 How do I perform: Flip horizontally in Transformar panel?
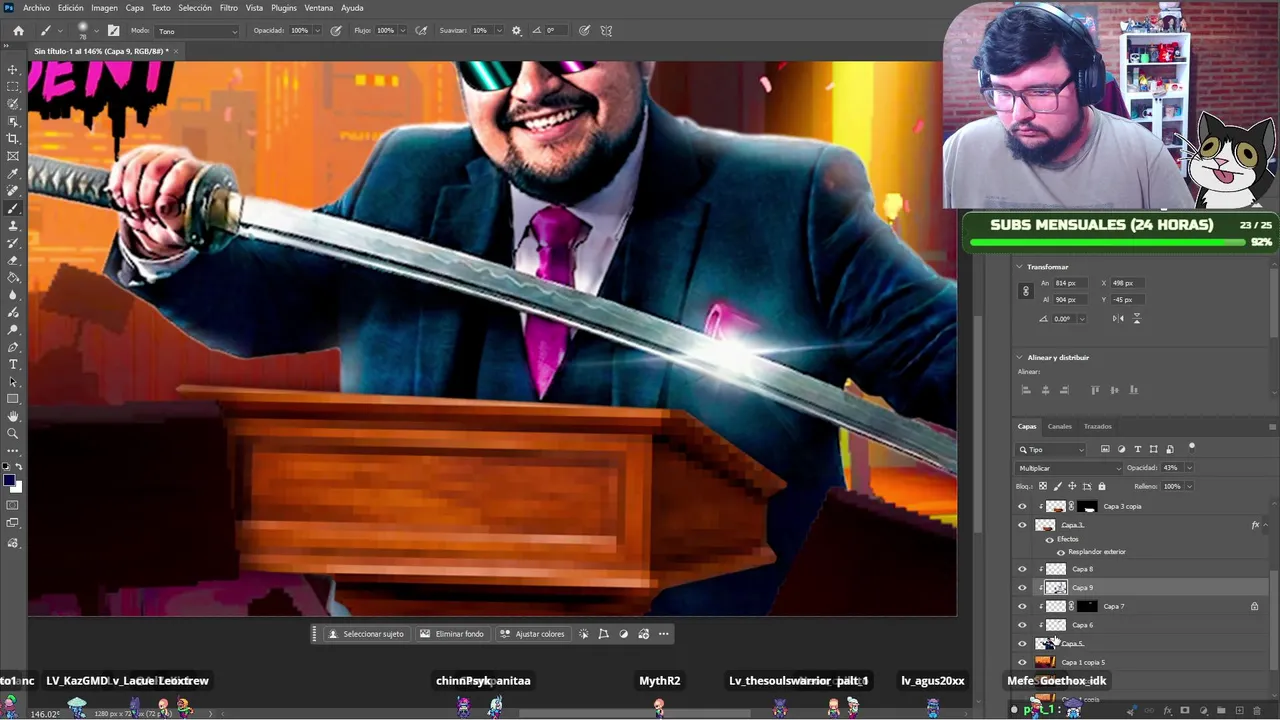(x=1118, y=319)
